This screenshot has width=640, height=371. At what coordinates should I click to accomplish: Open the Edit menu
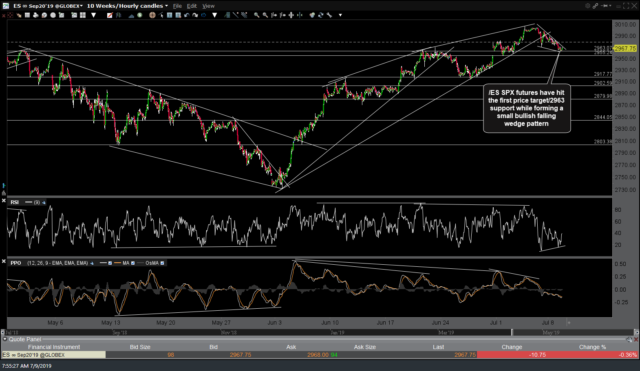[192, 6]
